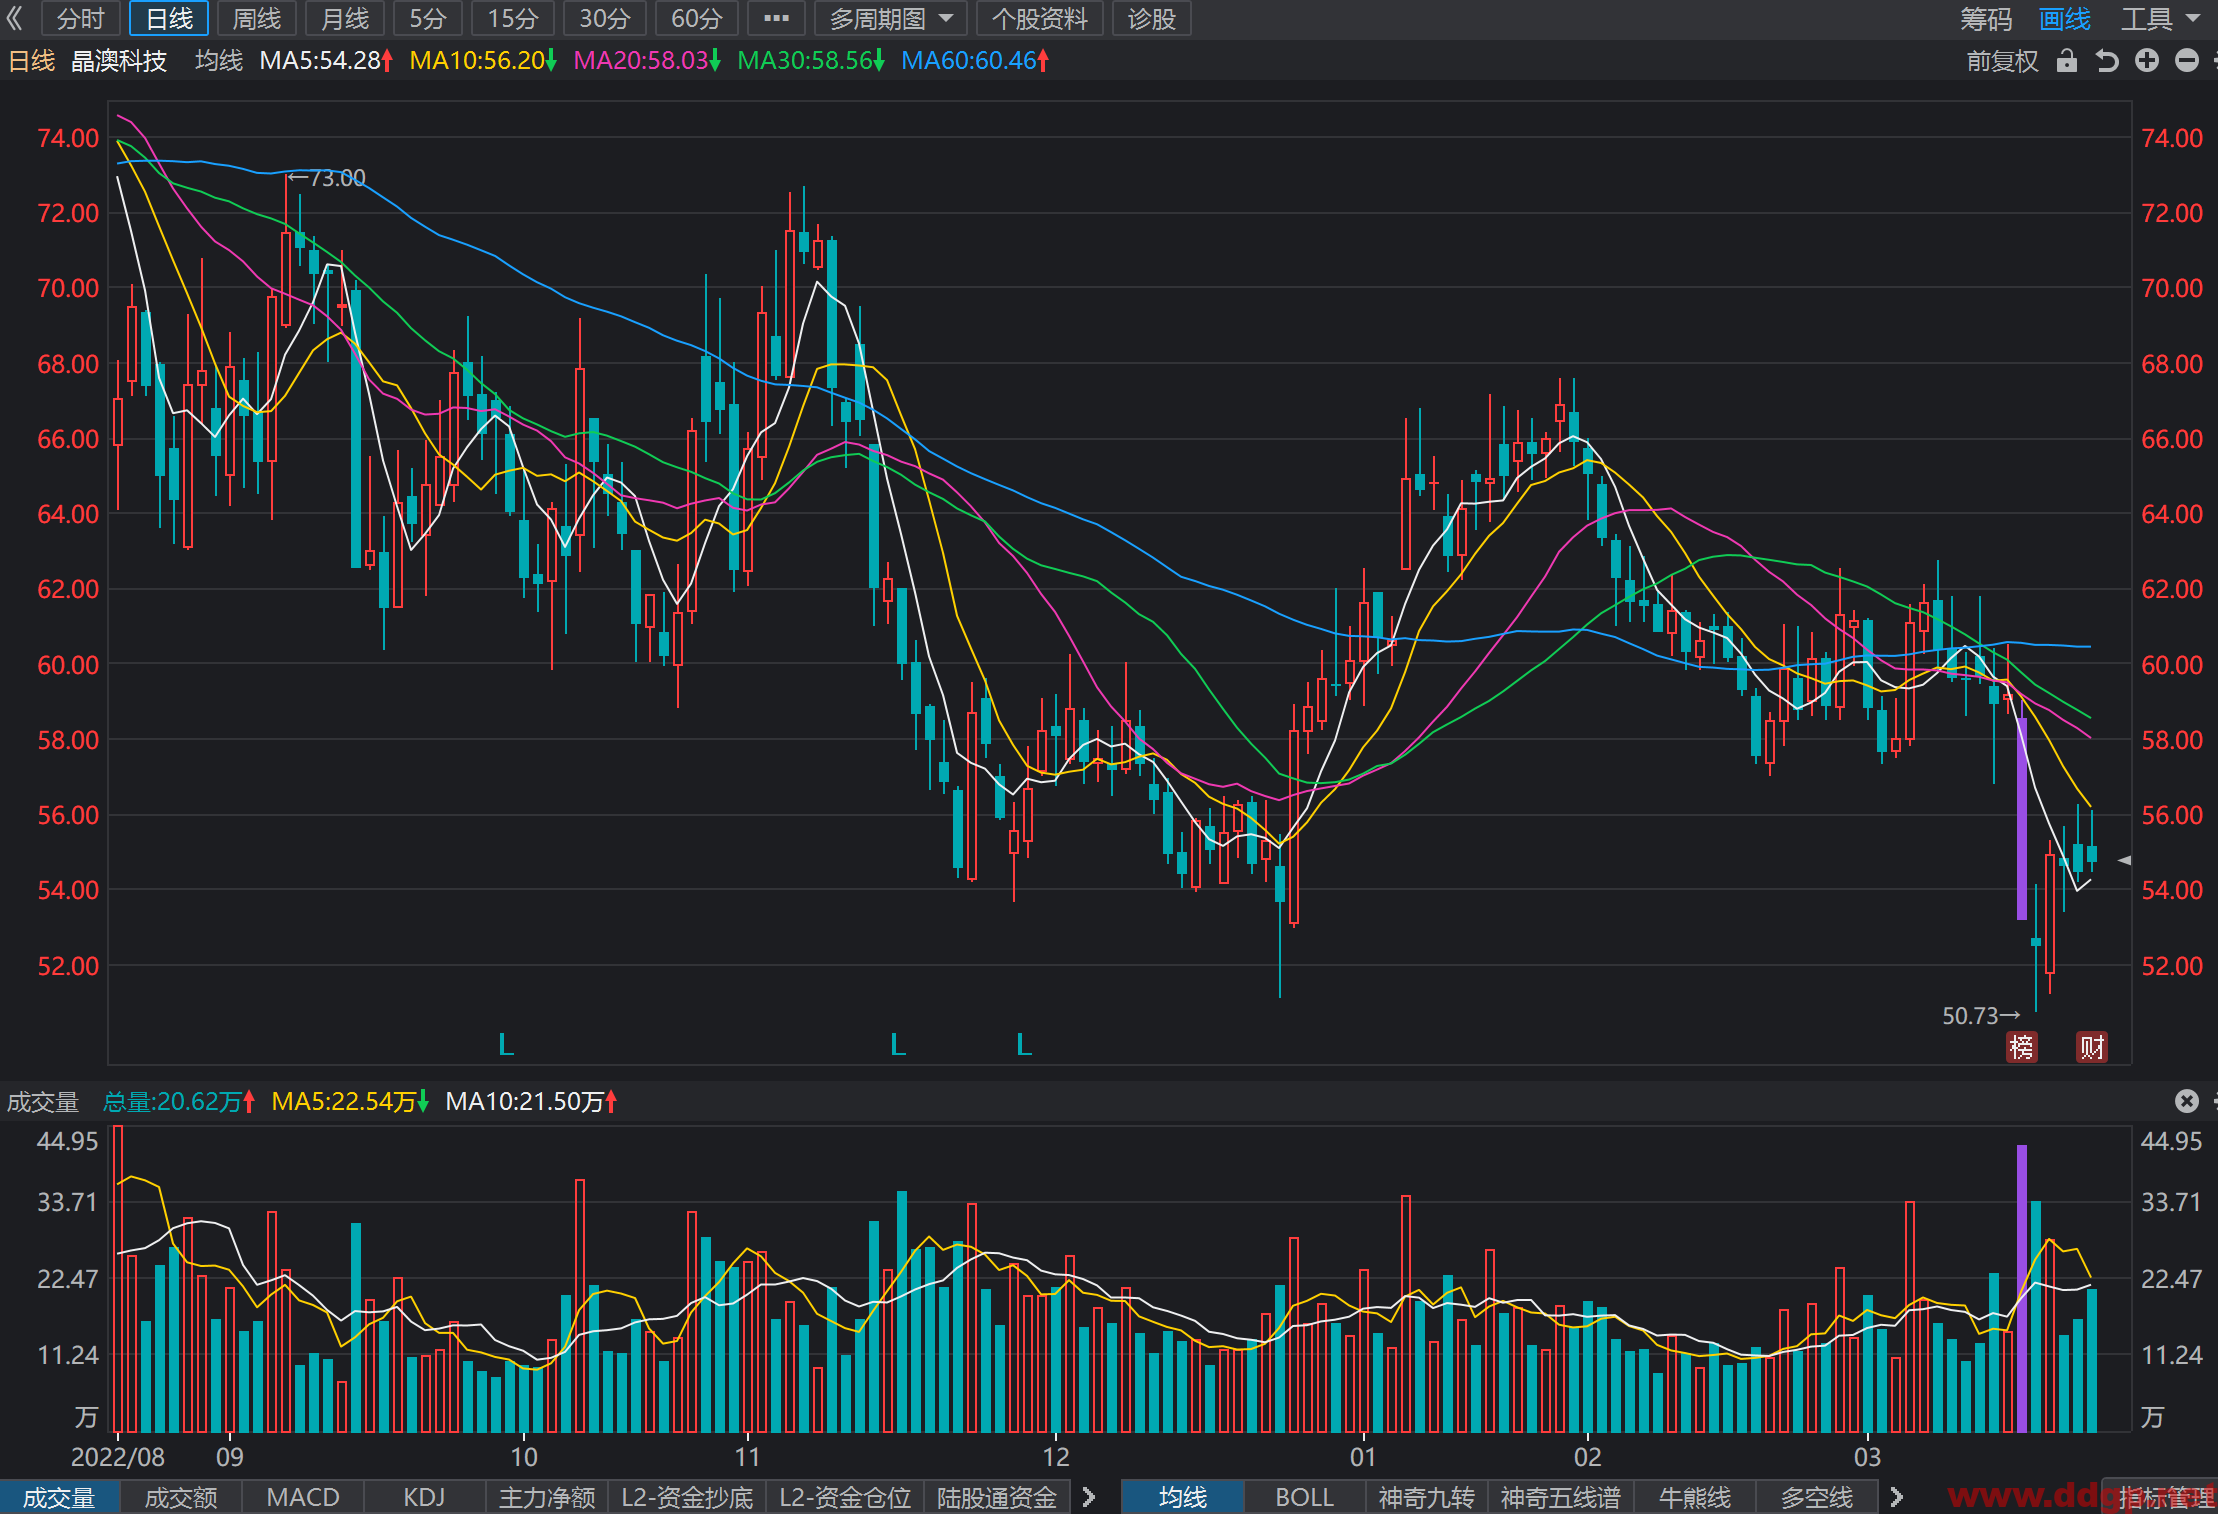Image resolution: width=2218 pixels, height=1514 pixels.
Task: Click the volume MA10:21.50万 label
Action: click(x=531, y=1101)
